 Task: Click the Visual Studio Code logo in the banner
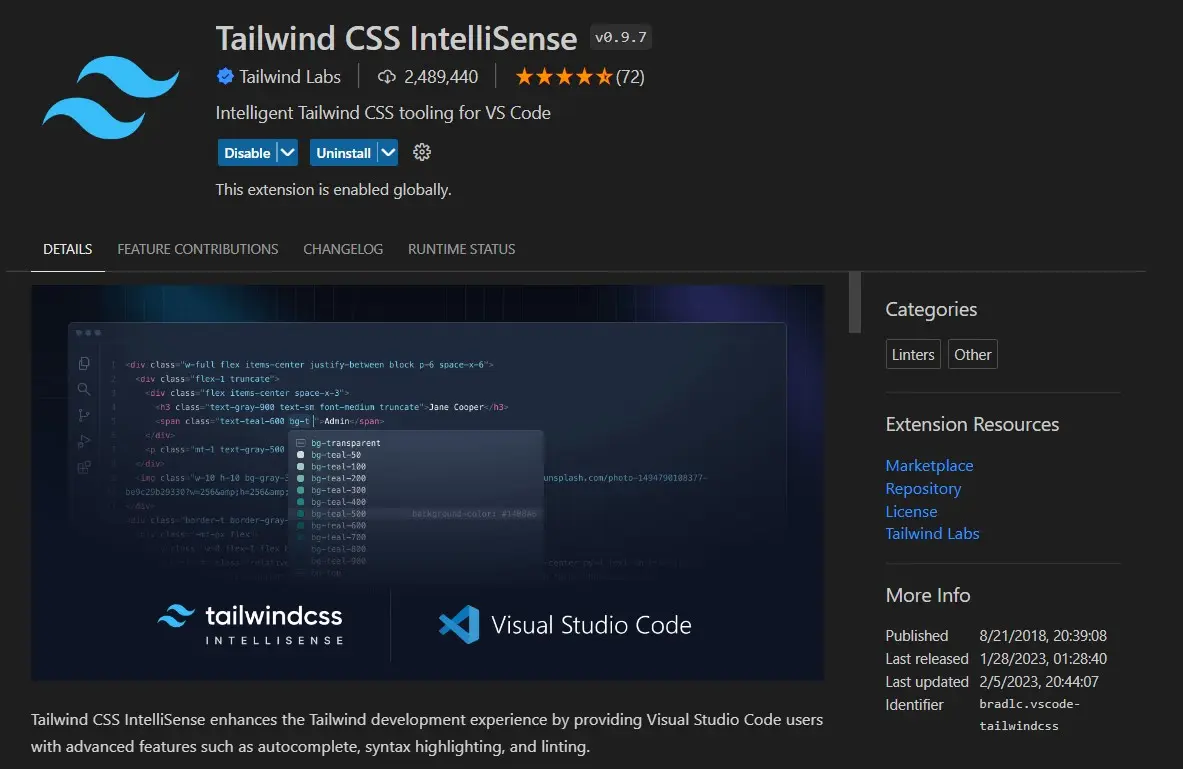coord(459,624)
